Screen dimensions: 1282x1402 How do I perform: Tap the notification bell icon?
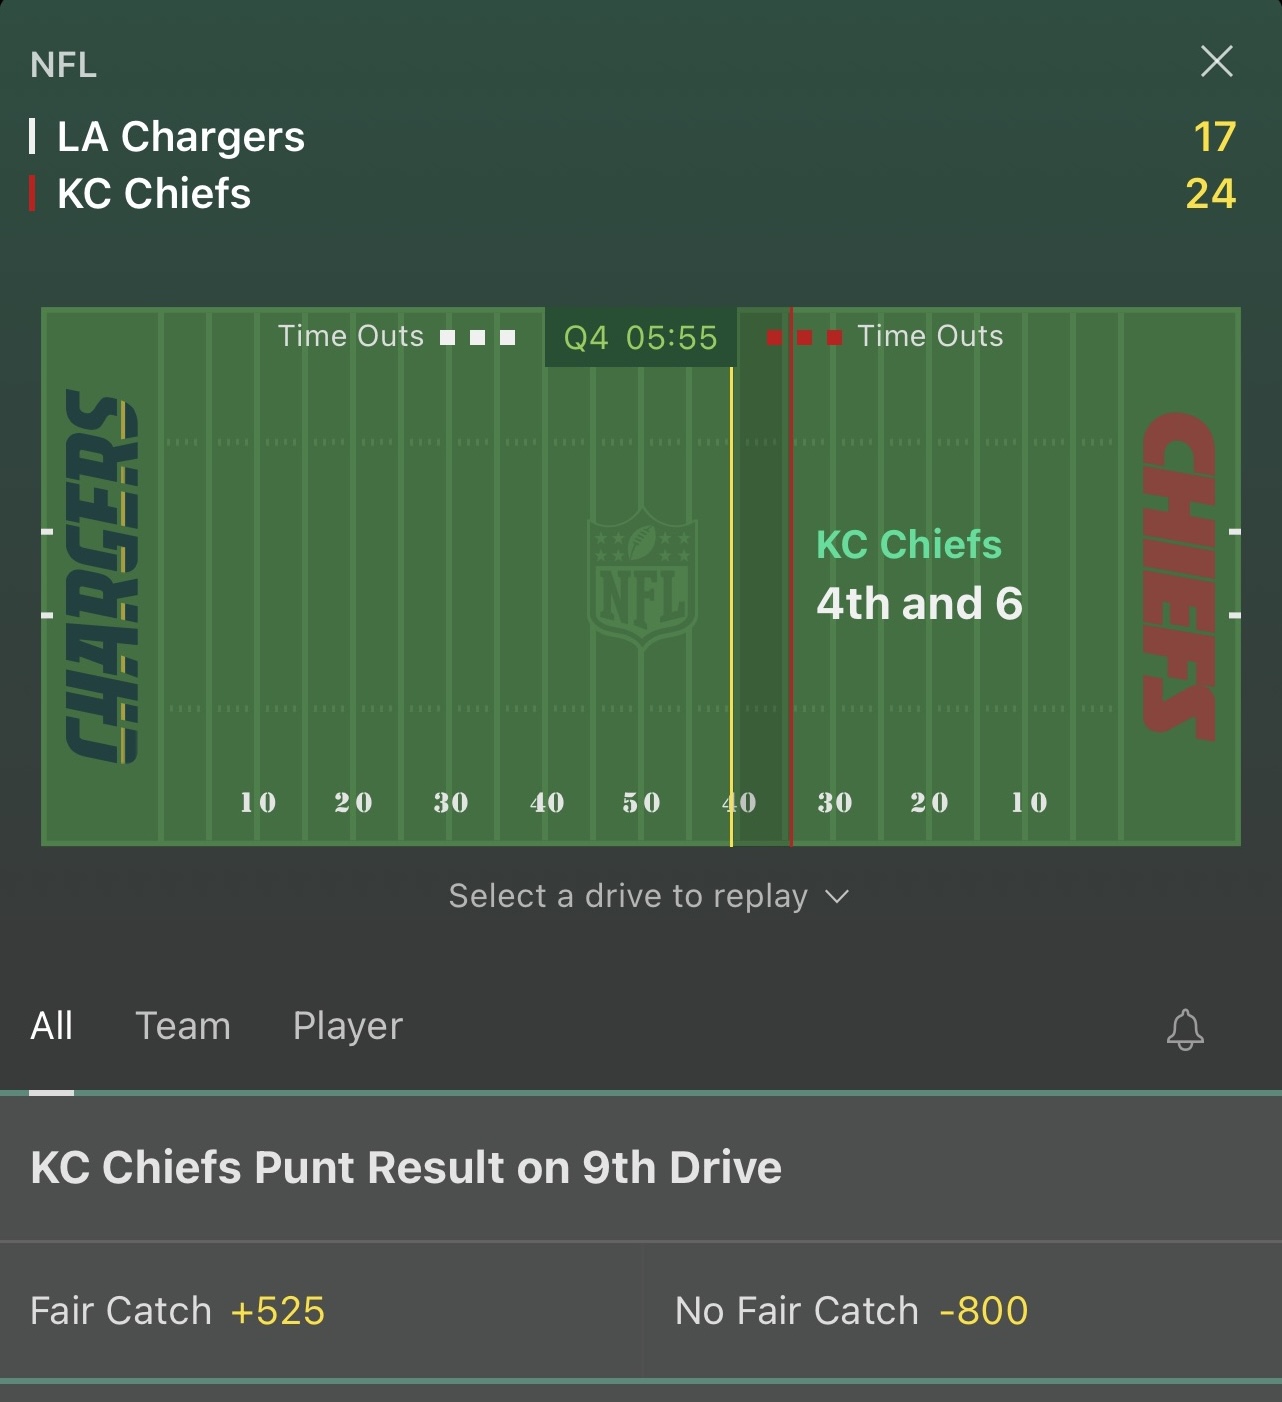click(1185, 1029)
